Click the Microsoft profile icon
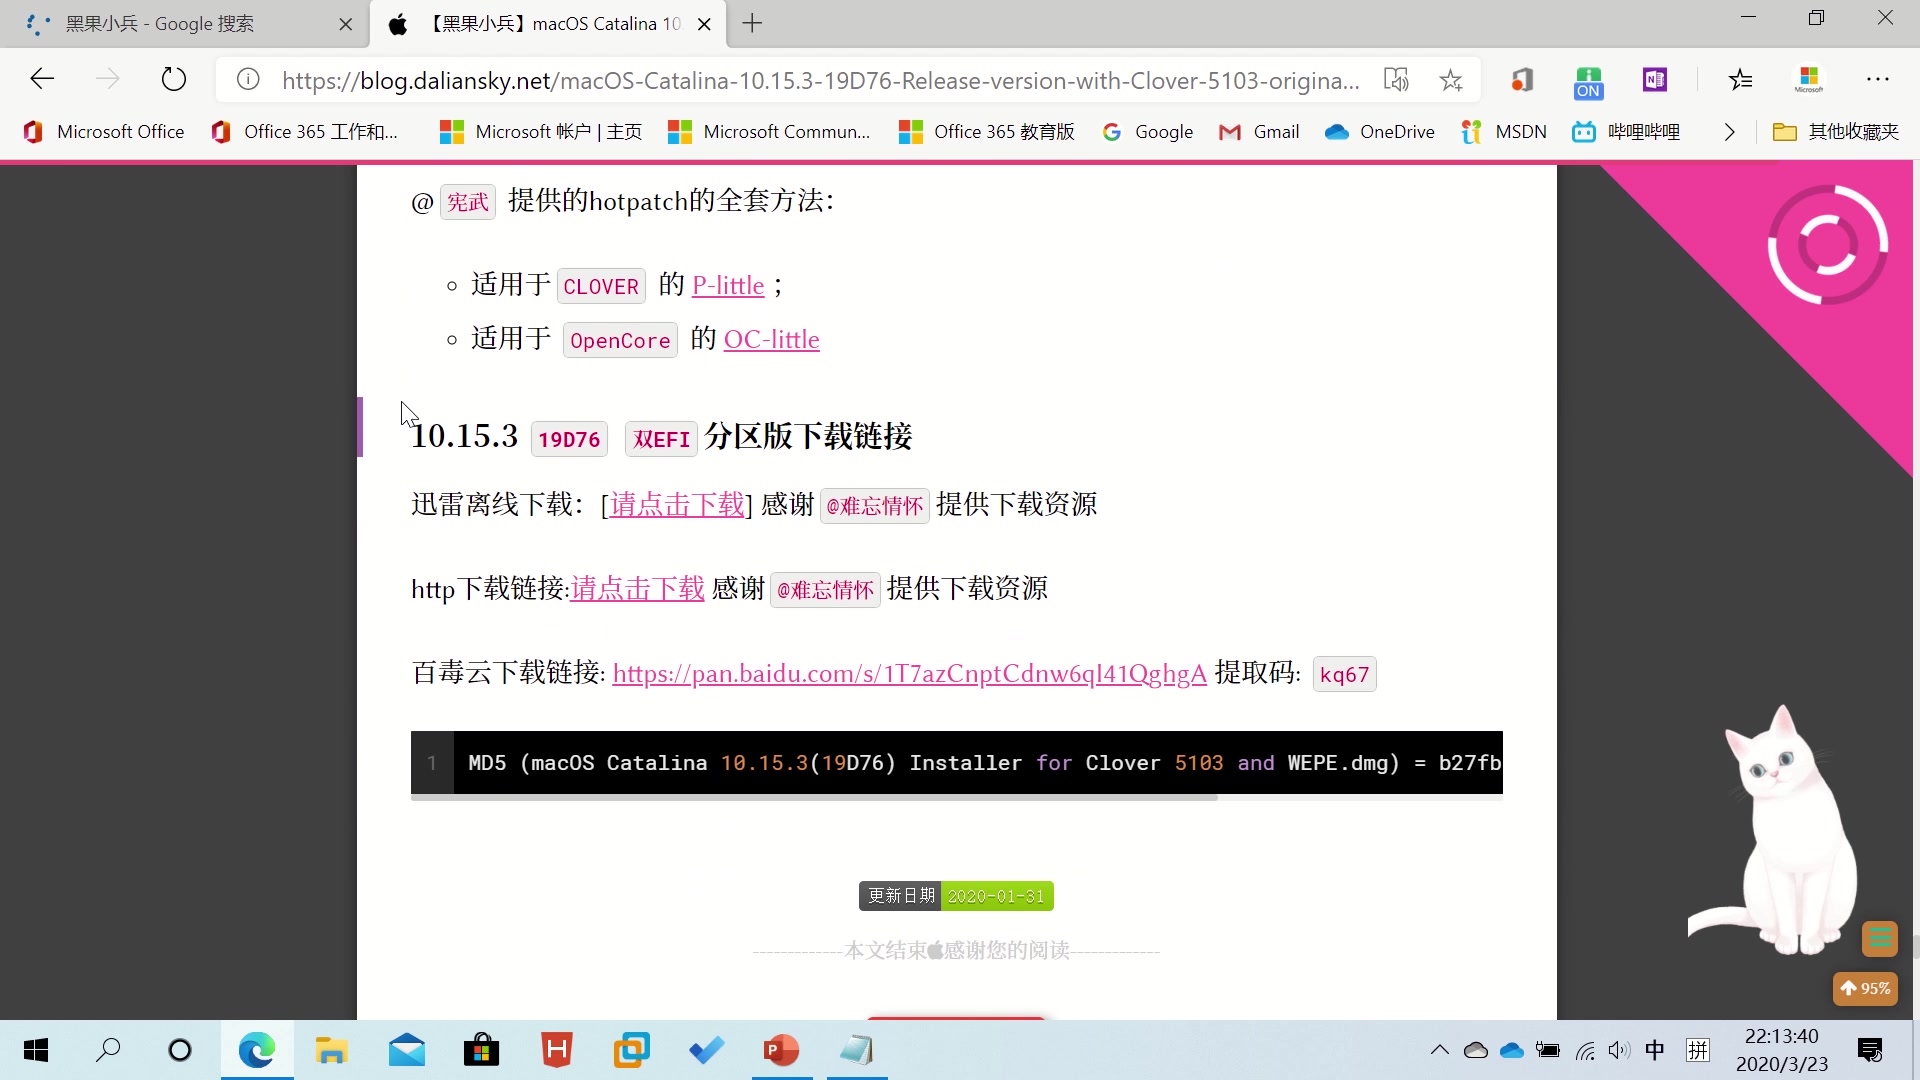Viewport: 1920px width, 1080px height. (1809, 80)
